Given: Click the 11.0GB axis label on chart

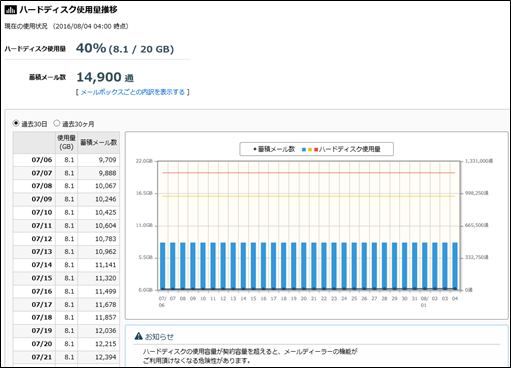Looking at the screenshot, I should point(144,226).
